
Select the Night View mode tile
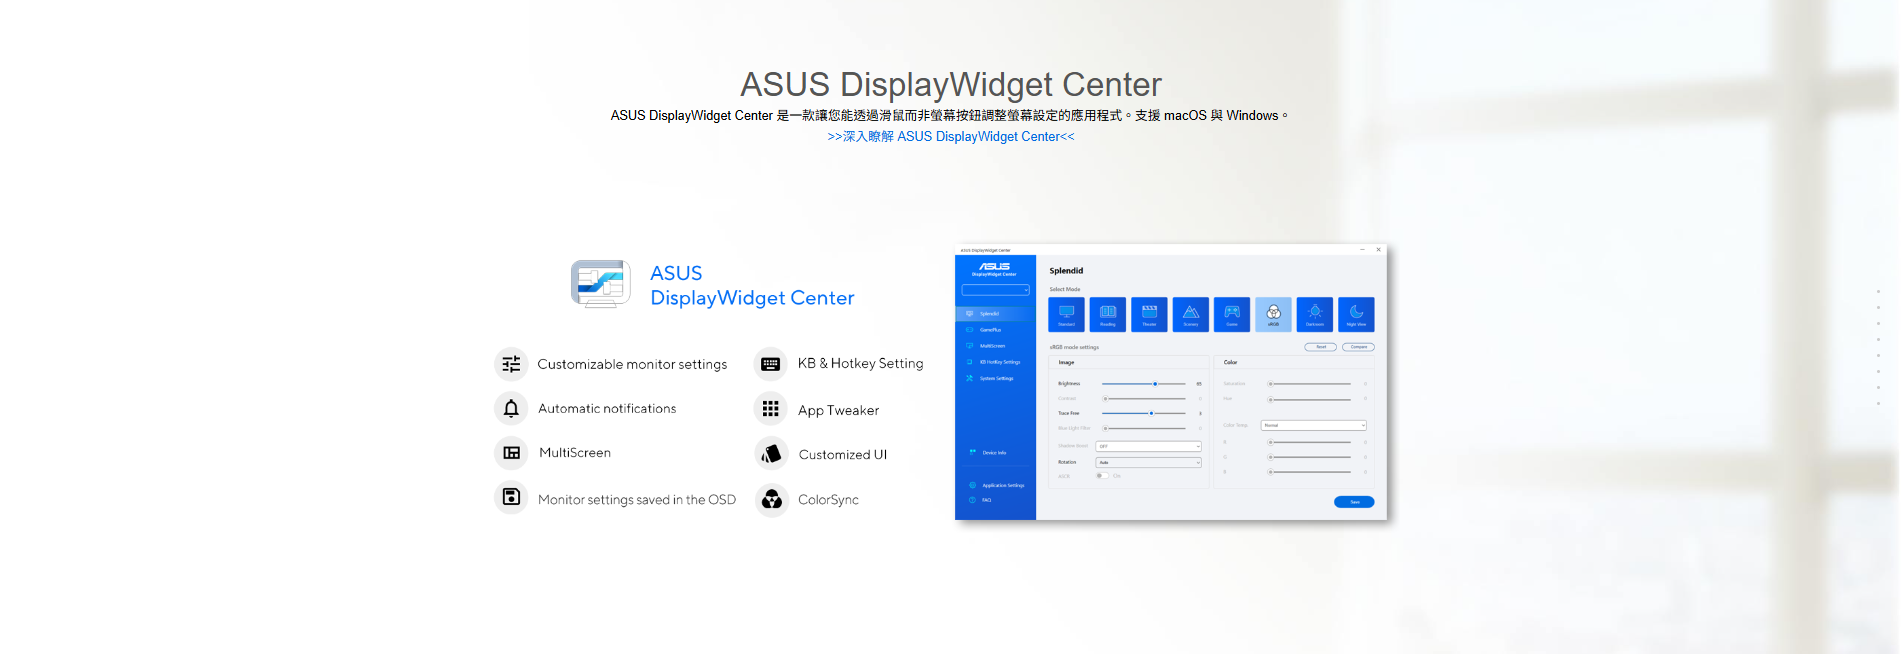coord(1357,314)
